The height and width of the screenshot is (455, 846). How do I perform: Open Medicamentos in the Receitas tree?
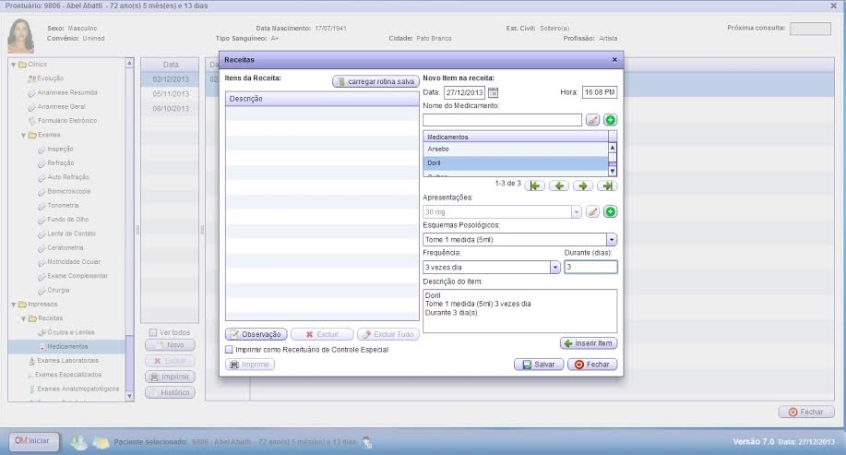67,347
